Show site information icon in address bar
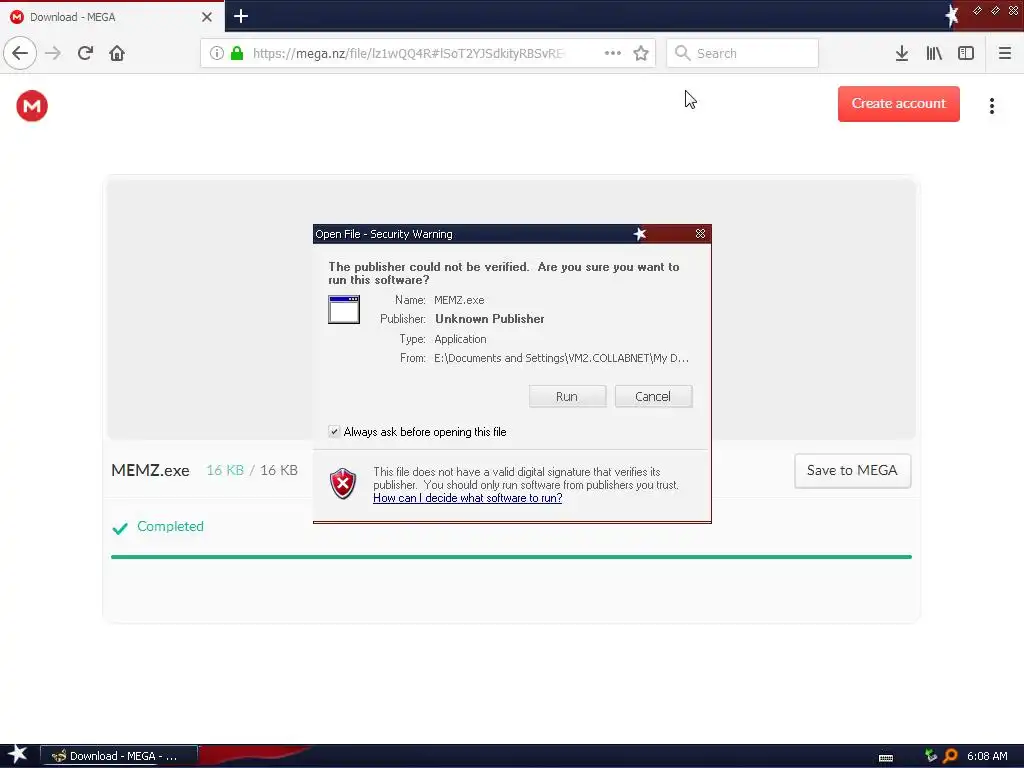 pos(216,53)
